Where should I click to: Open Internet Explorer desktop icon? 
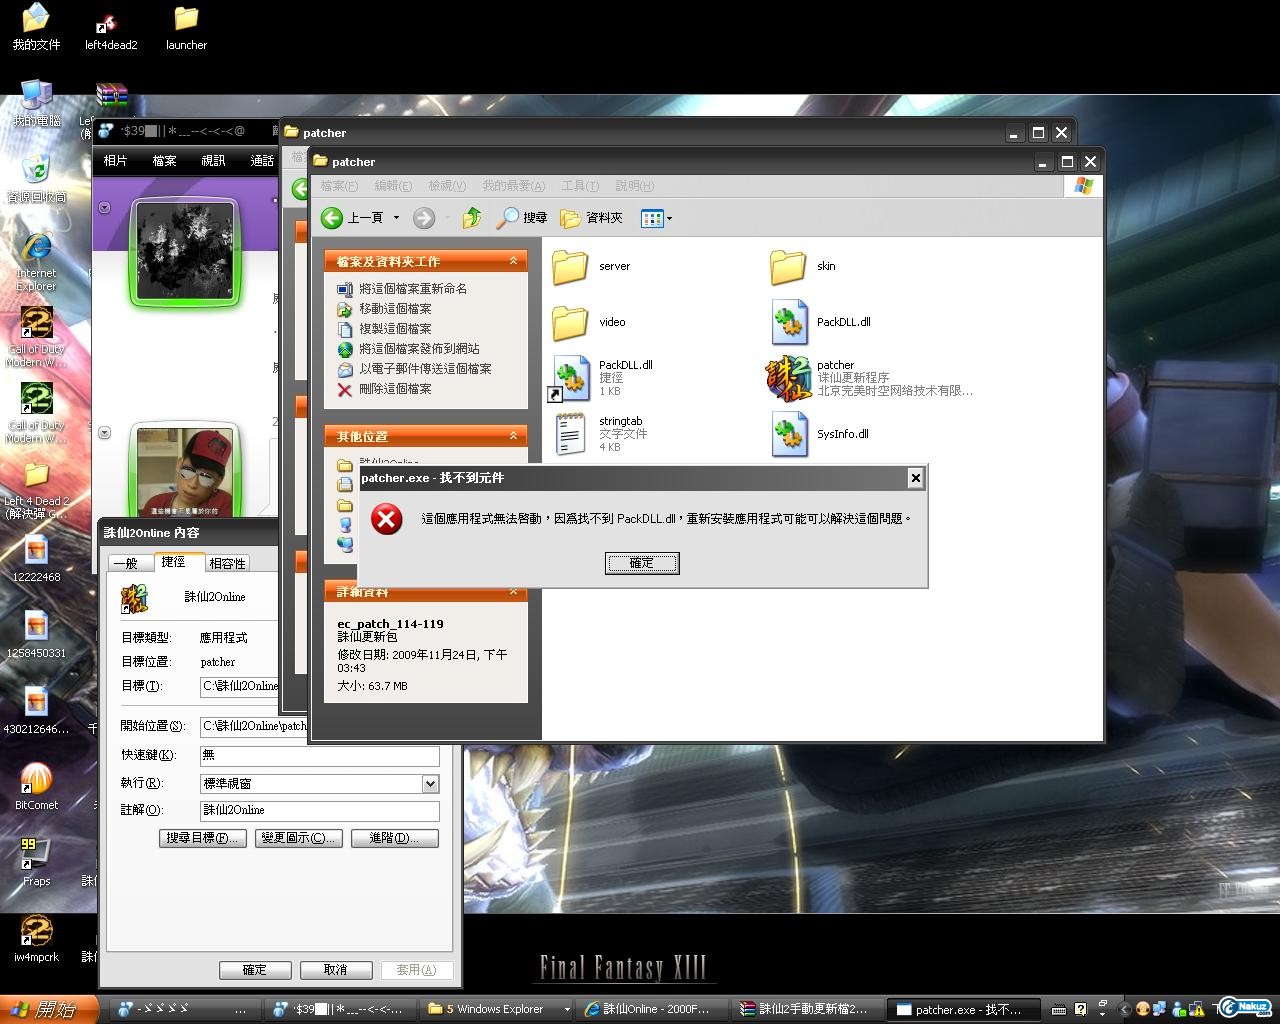click(x=36, y=260)
